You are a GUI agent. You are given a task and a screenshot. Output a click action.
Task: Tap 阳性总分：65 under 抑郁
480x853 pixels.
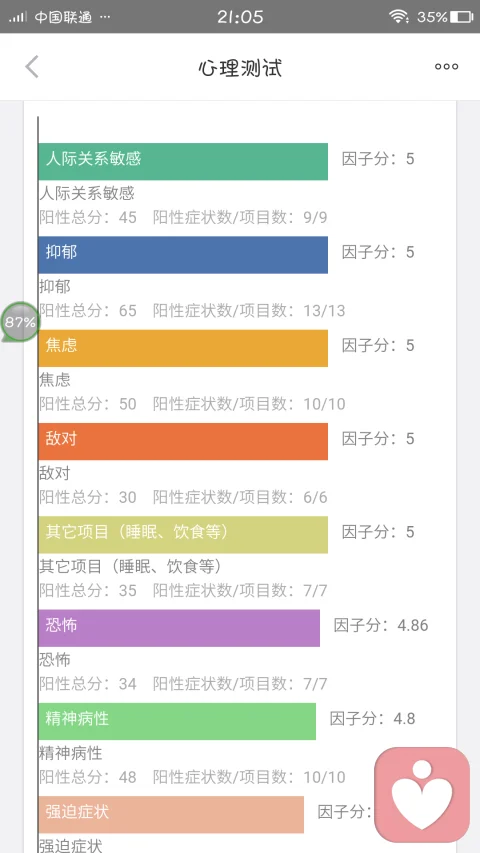(88, 311)
